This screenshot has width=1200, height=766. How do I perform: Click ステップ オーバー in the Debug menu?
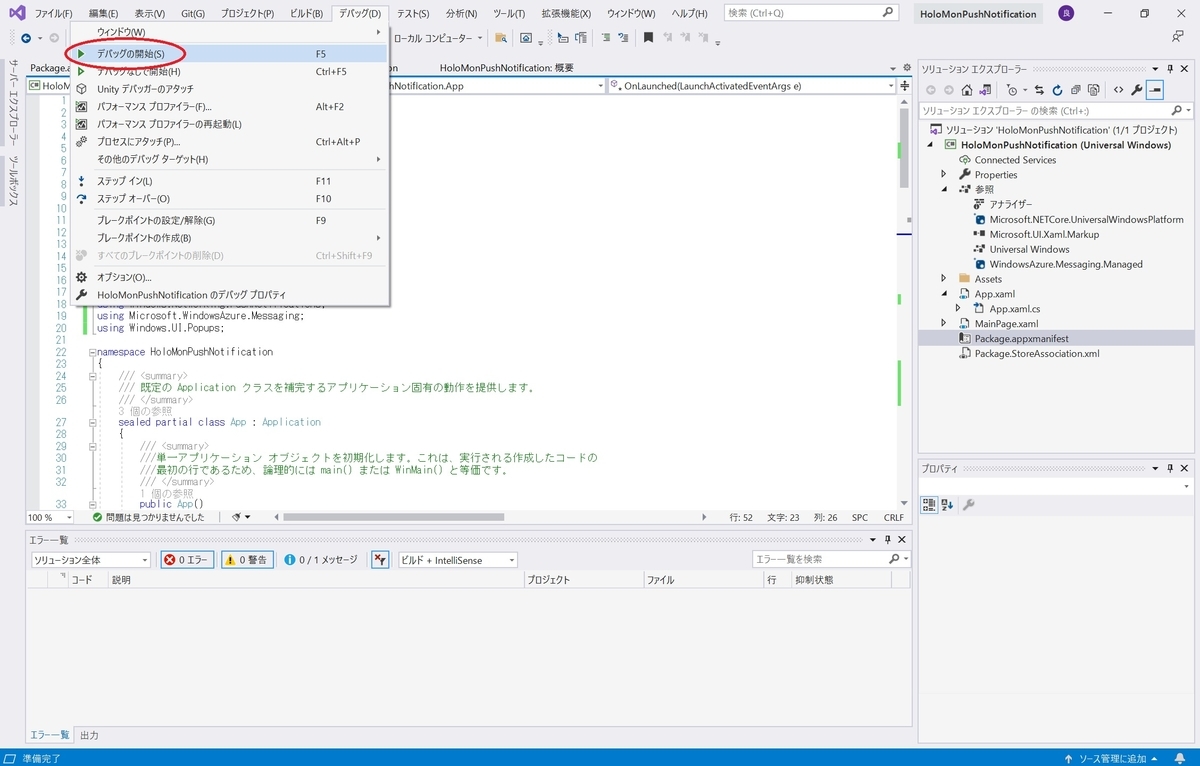pyautogui.click(x=229, y=198)
